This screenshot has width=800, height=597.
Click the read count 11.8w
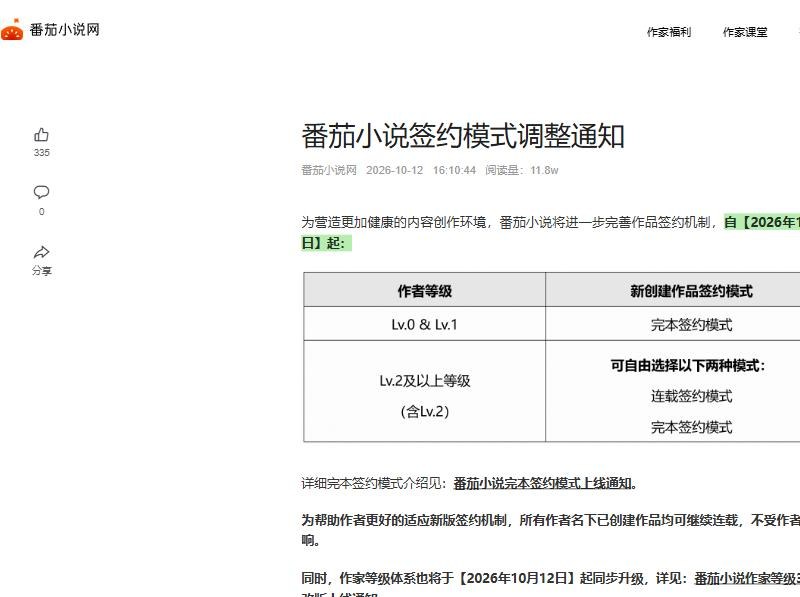click(544, 170)
